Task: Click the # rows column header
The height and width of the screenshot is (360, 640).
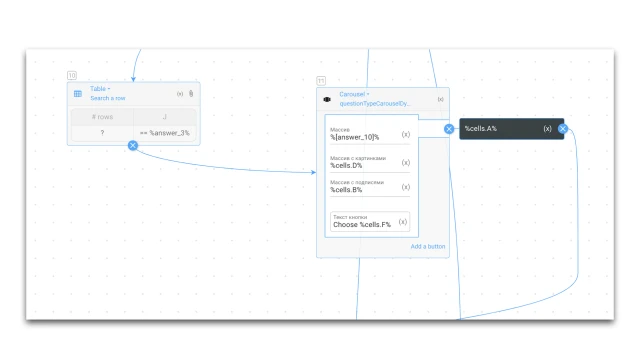Action: (102, 117)
